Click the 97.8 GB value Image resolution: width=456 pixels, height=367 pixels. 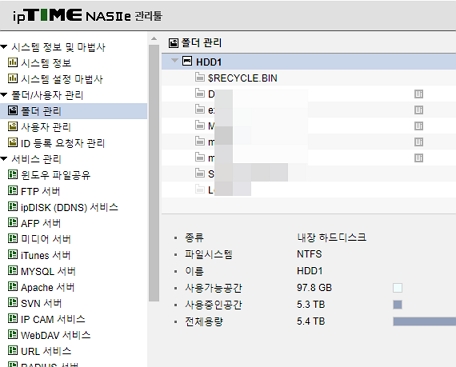coord(314,288)
